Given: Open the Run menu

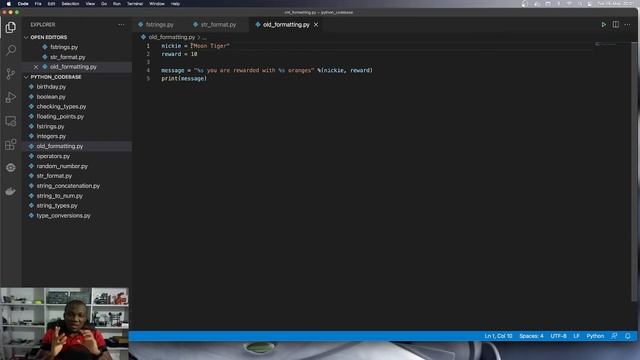Looking at the screenshot, I should (x=117, y=4).
